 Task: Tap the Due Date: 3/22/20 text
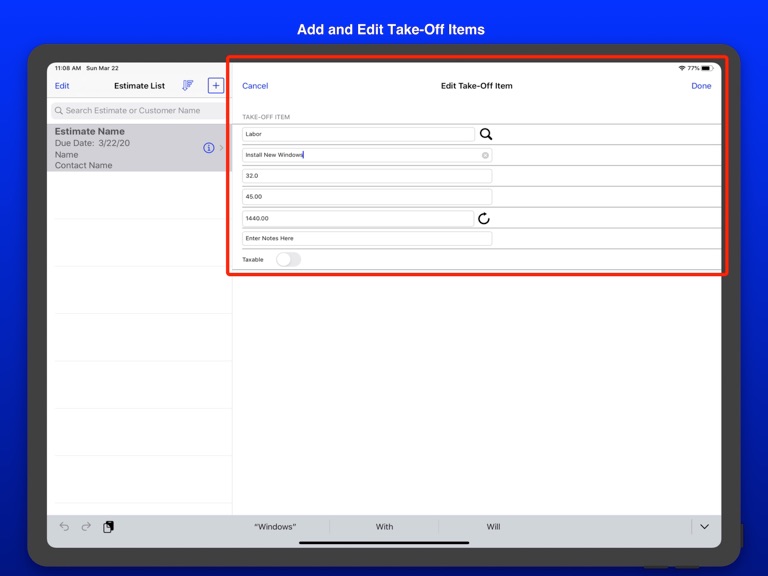[92, 143]
